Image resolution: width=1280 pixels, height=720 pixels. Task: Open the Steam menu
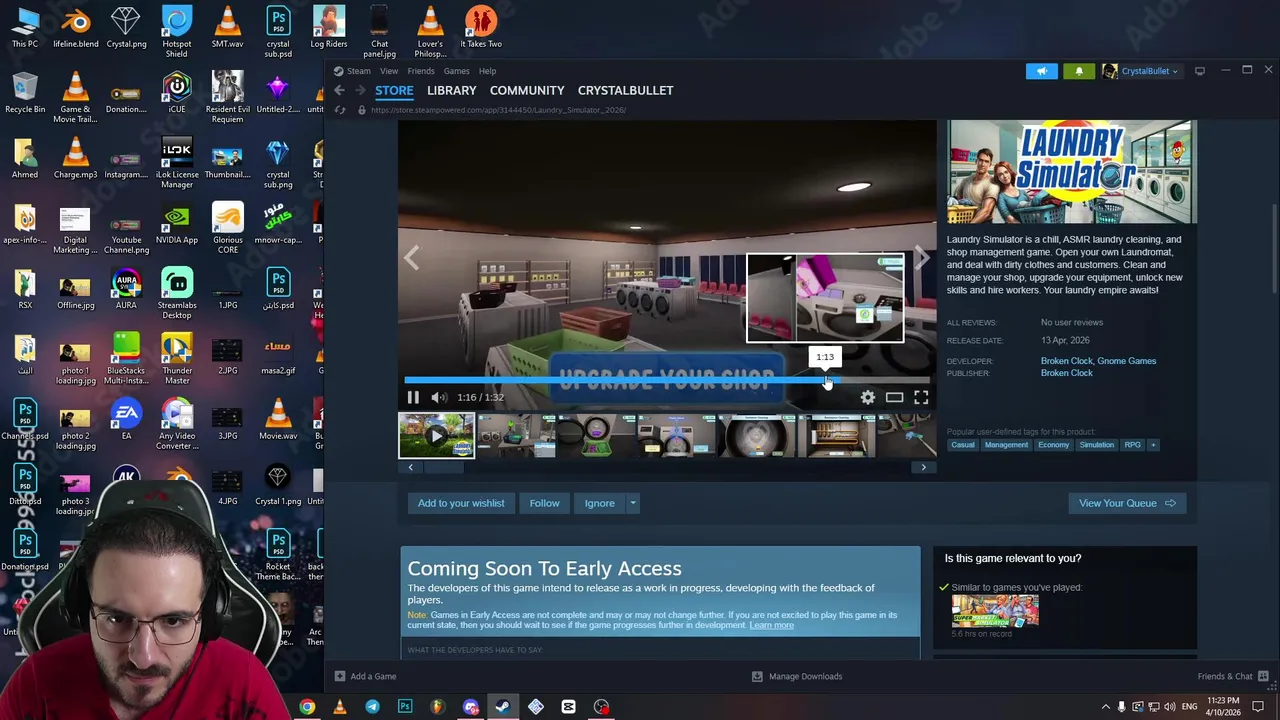pos(358,71)
